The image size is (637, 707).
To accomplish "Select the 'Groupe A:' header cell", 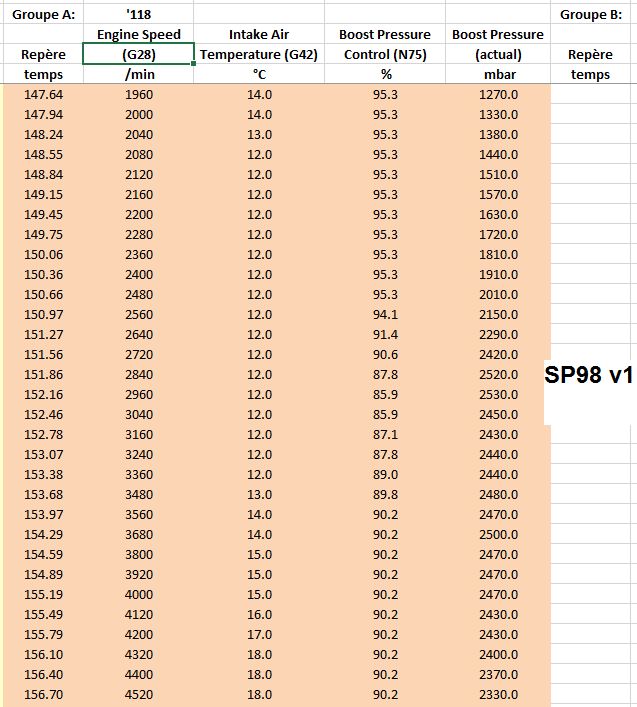I will tap(43, 14).
